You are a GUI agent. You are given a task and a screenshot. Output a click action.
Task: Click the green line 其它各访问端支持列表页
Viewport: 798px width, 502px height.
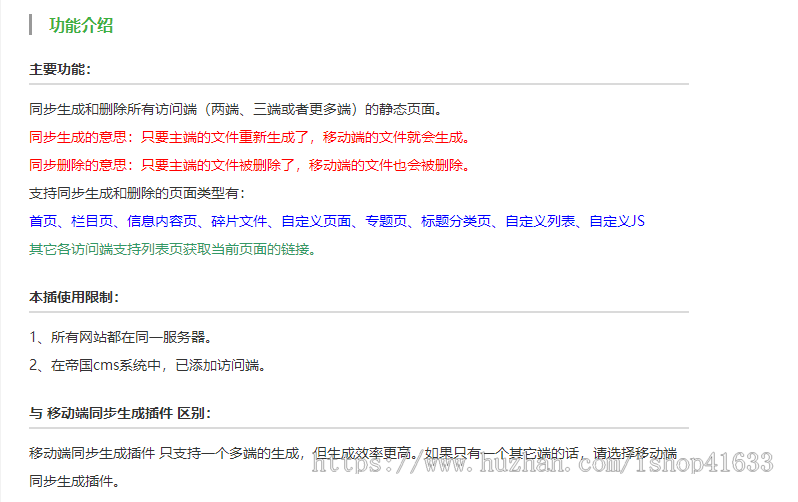(x=173, y=249)
